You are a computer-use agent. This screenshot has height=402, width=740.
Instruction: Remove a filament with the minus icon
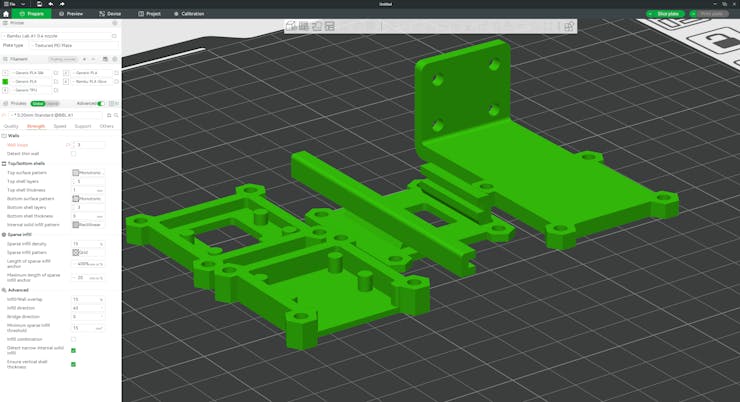(x=93, y=59)
